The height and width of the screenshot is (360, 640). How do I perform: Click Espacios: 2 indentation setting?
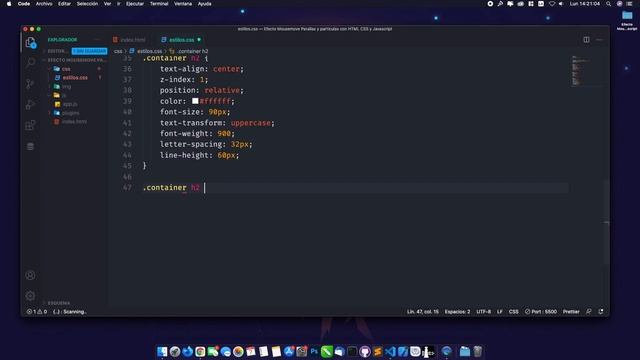click(x=457, y=312)
